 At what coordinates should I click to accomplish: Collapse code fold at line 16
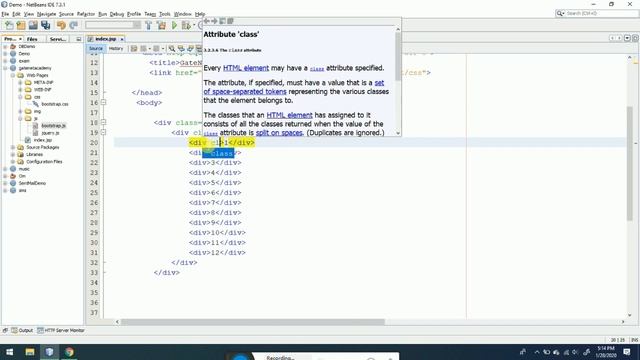[x=103, y=102]
